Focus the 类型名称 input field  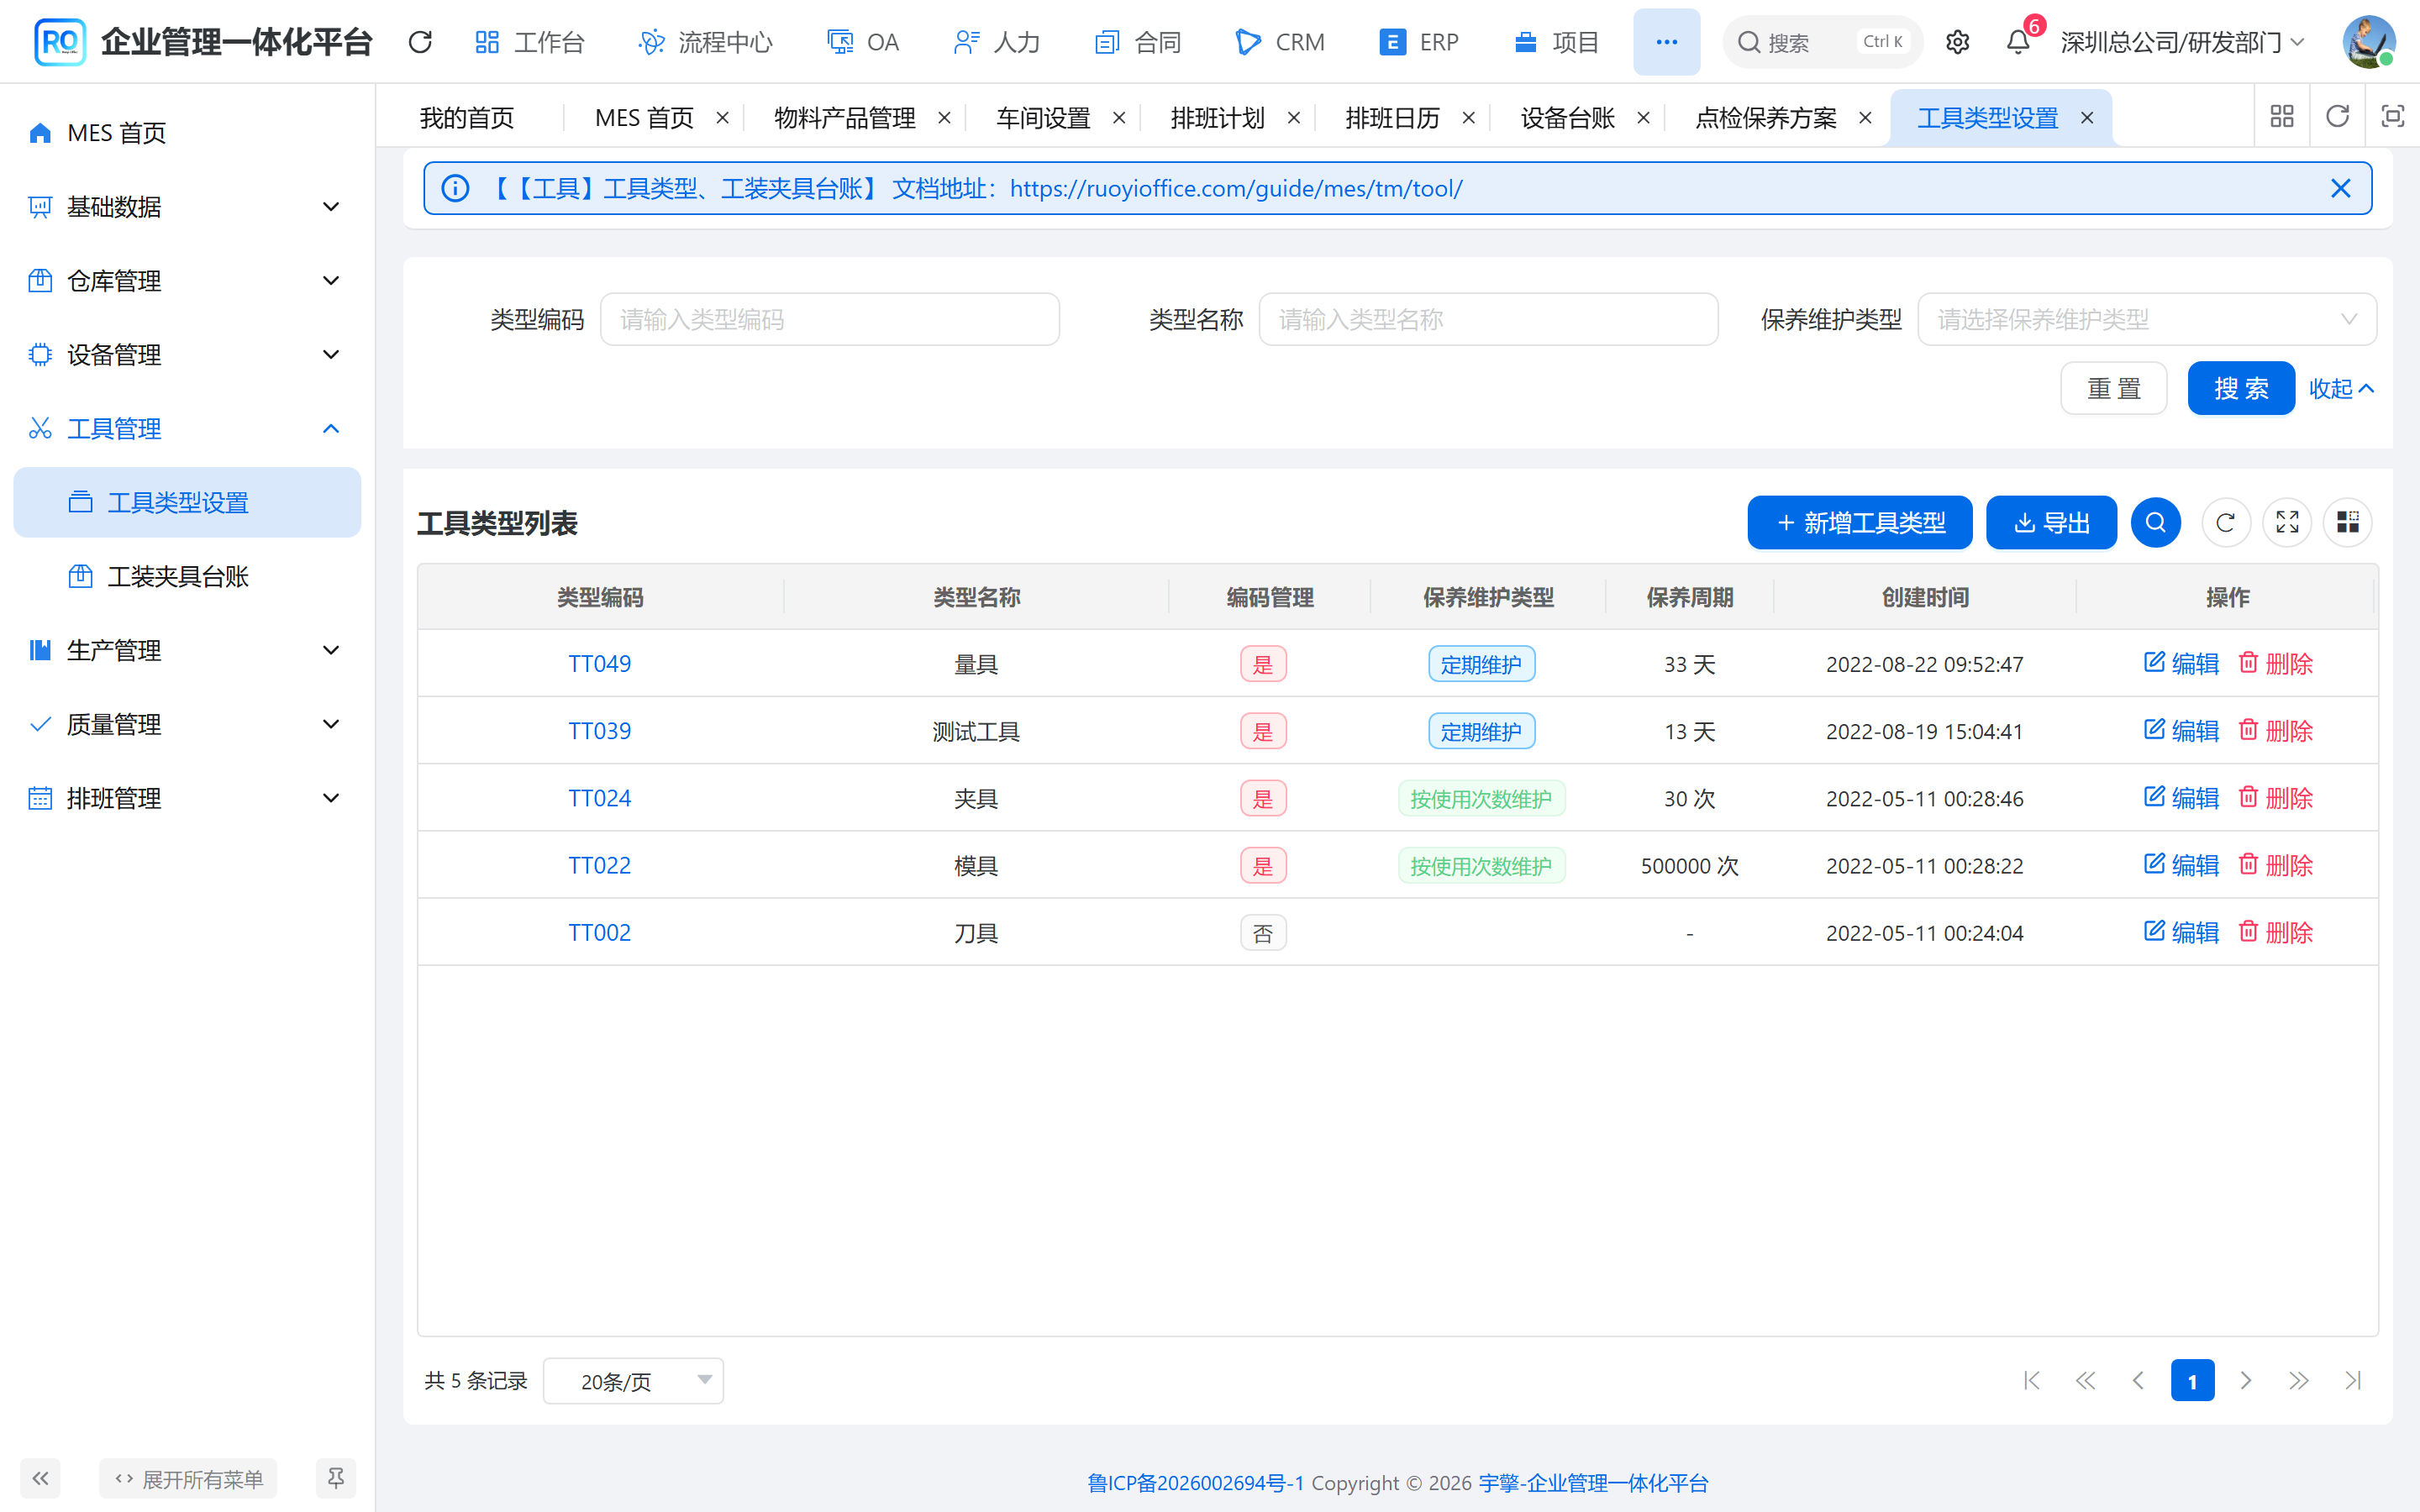1488,319
